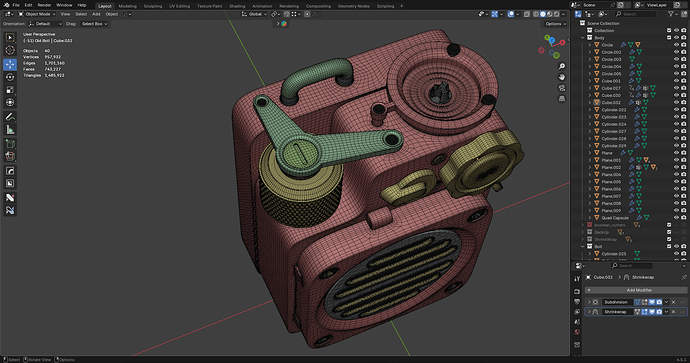Remove the Subdivision modifier with X
The width and height of the screenshot is (690, 363).
pos(673,302)
